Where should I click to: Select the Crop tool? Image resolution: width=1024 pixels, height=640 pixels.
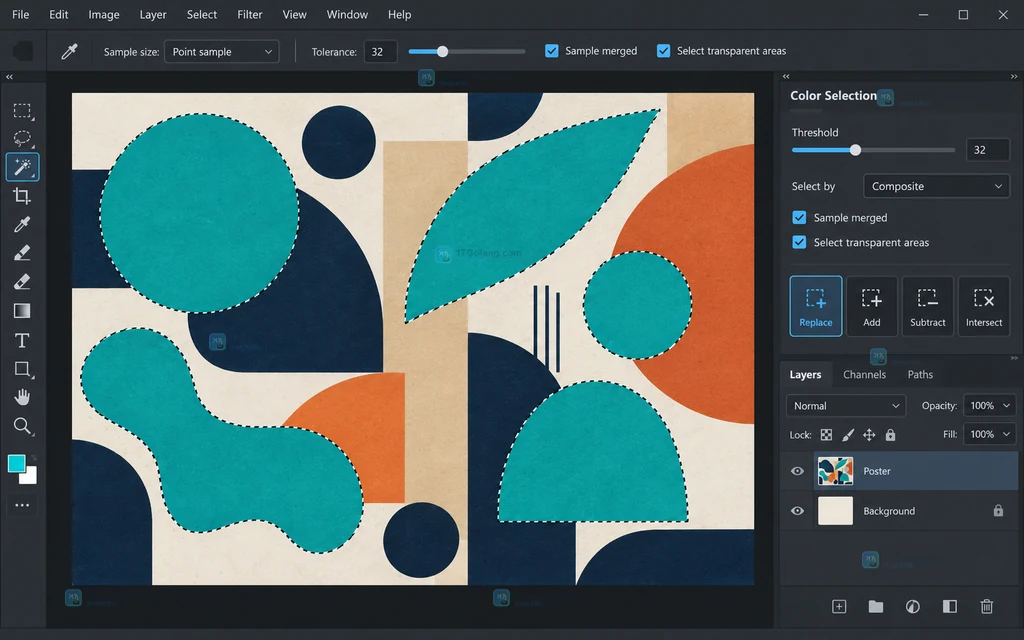pos(22,196)
